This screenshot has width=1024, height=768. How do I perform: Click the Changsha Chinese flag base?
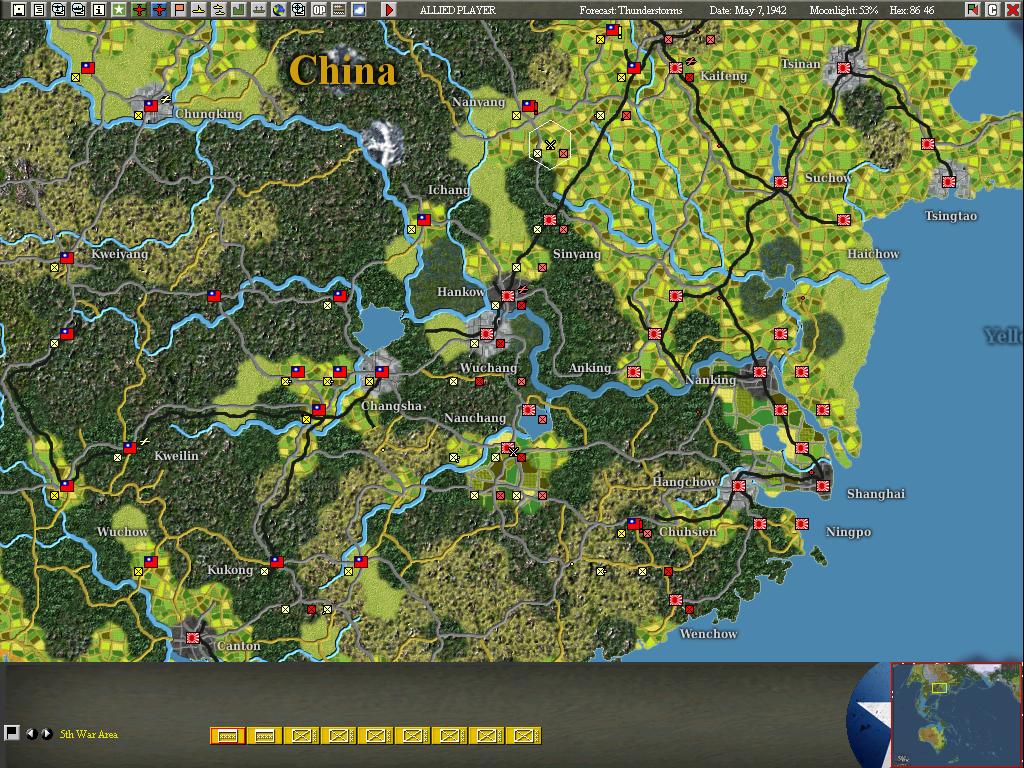(x=381, y=372)
